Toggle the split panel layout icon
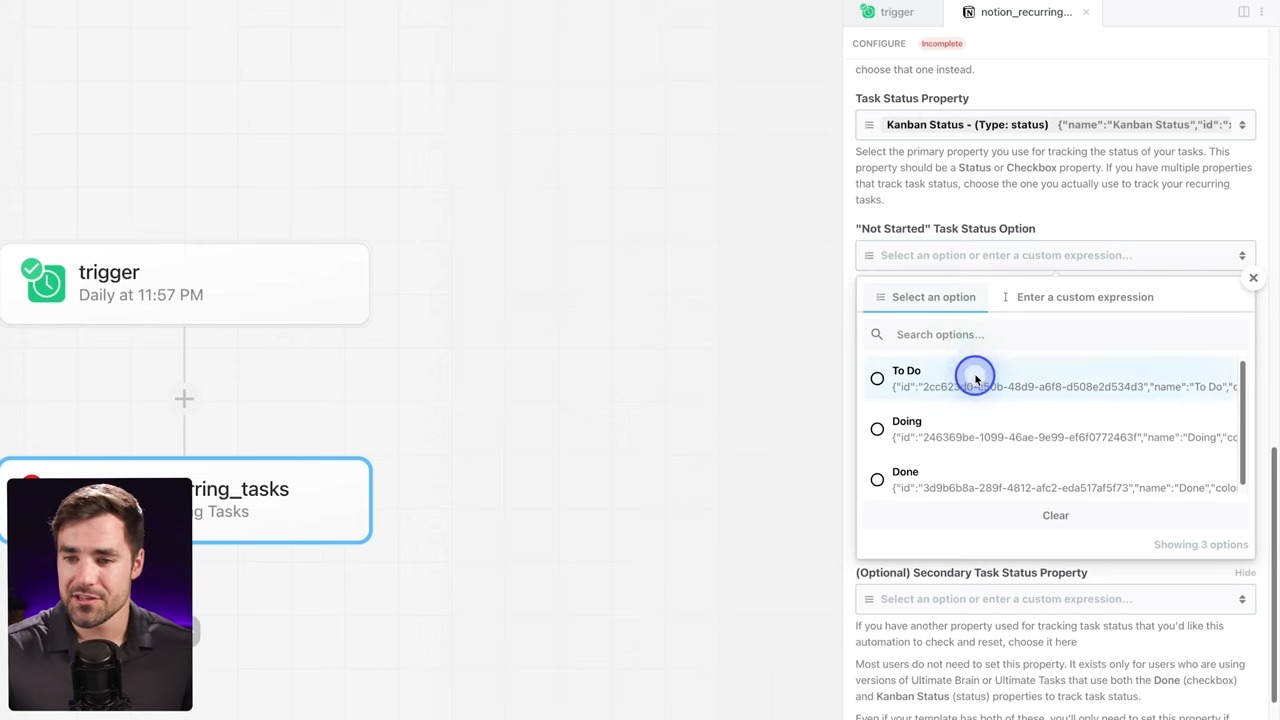 (1243, 12)
